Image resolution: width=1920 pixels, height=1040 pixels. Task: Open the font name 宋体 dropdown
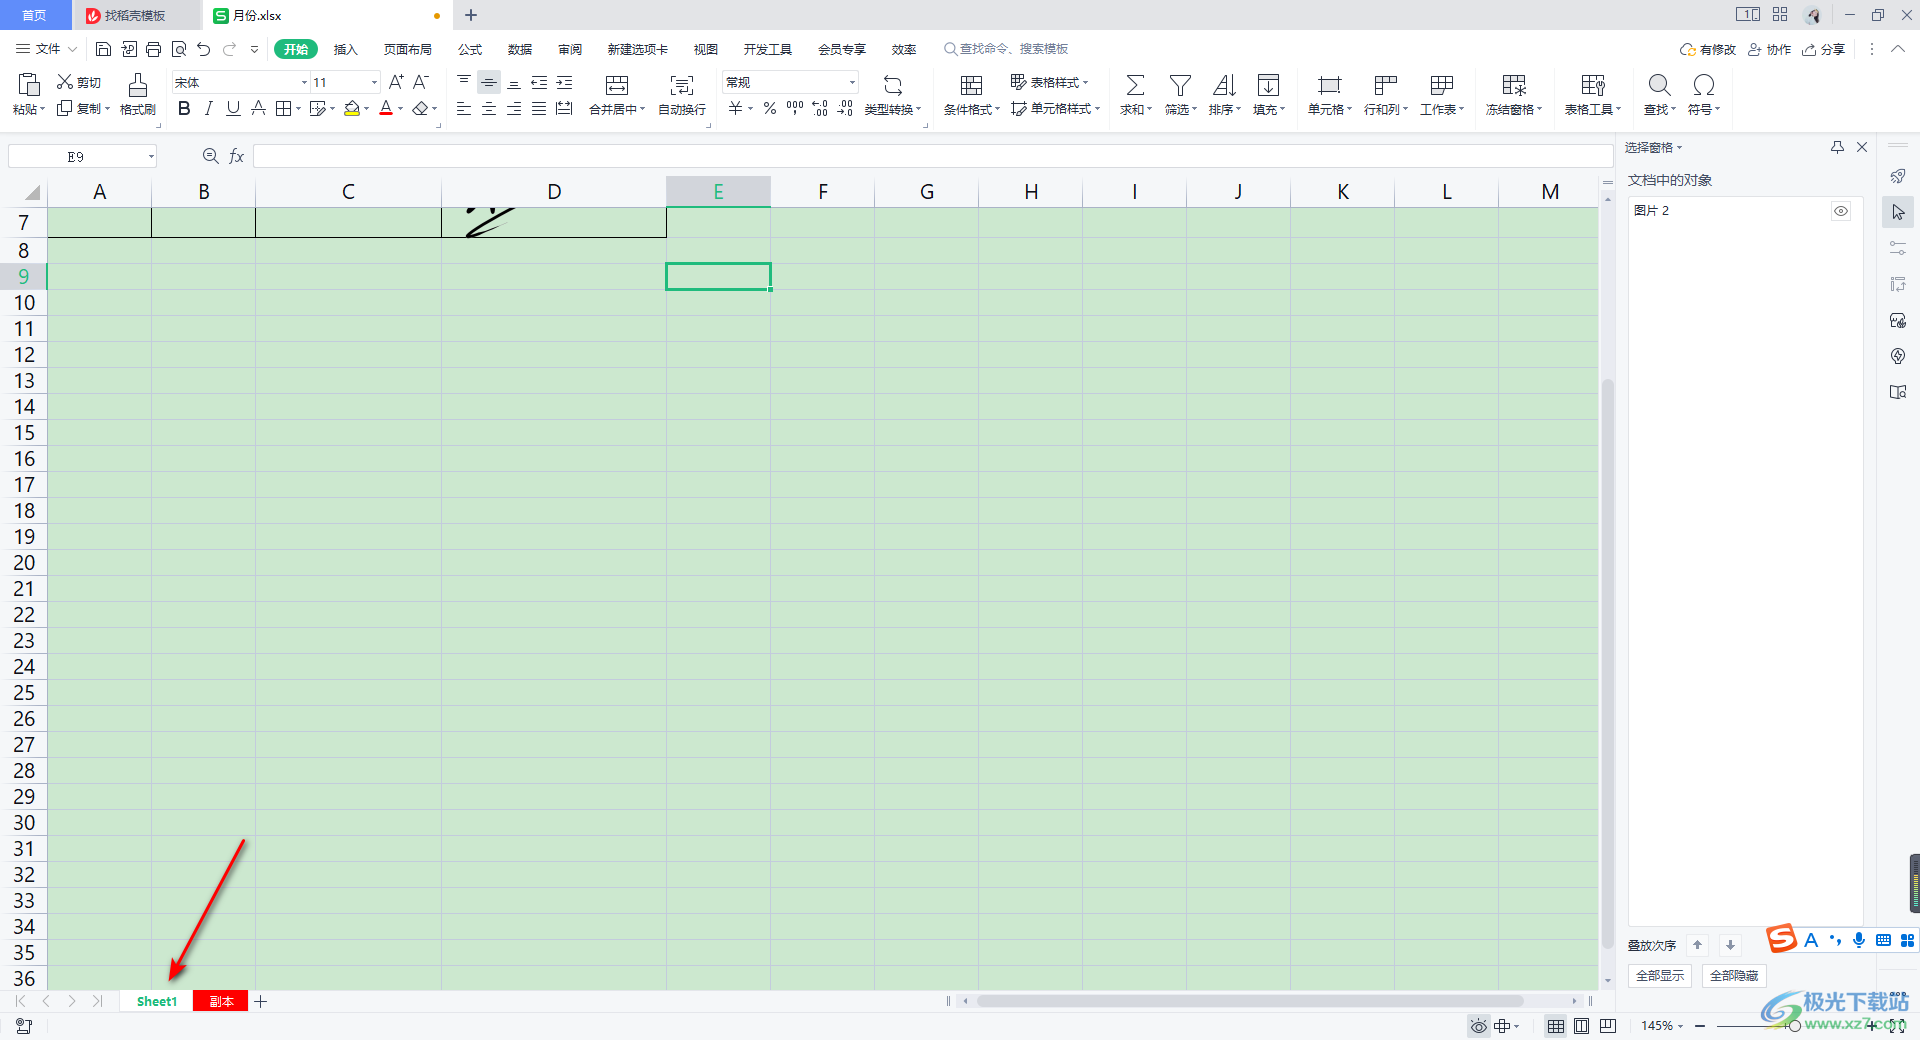[304, 82]
